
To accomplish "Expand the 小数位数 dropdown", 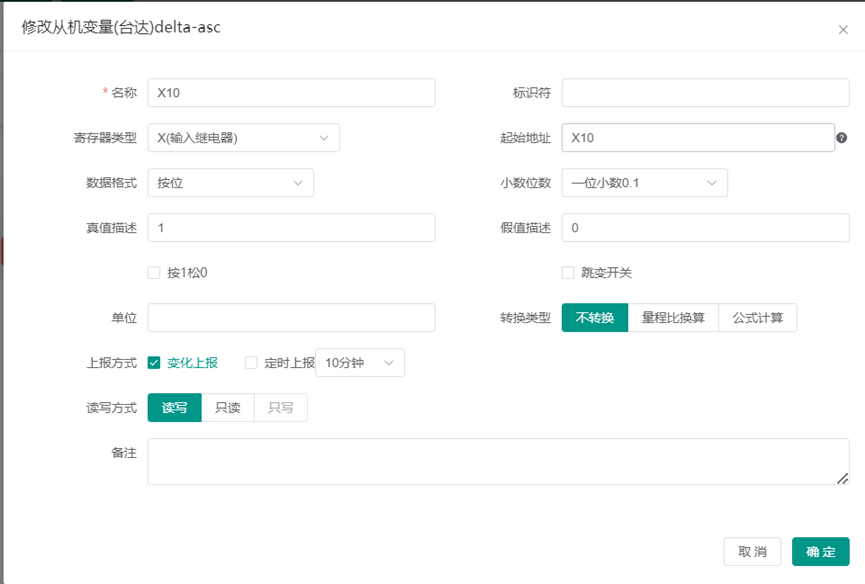I will tap(644, 183).
